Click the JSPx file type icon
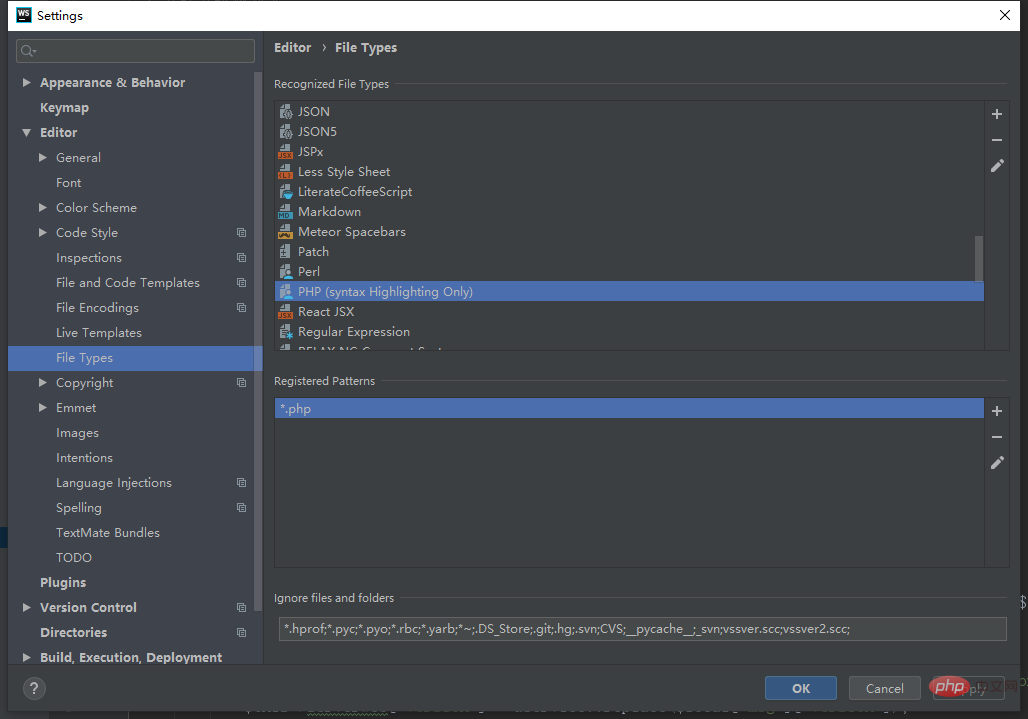Viewport: 1028px width, 719px height. tap(285, 151)
